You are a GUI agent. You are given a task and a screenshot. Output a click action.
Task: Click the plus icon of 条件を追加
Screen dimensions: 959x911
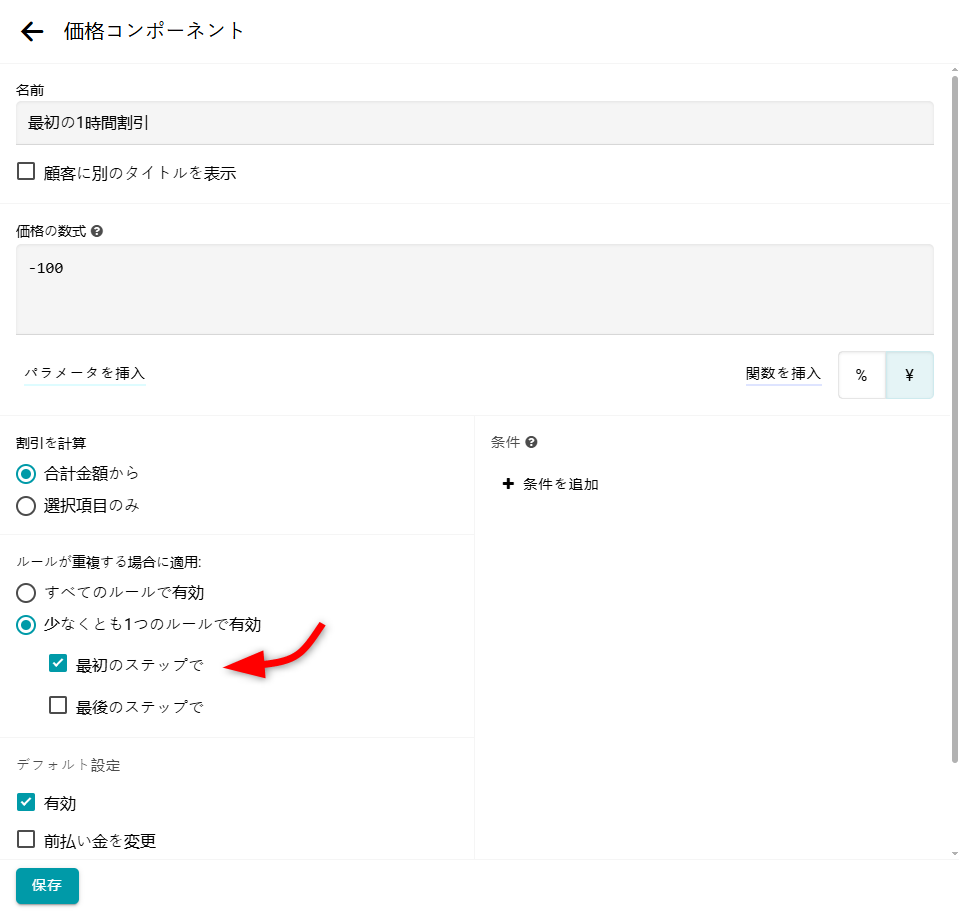click(508, 484)
